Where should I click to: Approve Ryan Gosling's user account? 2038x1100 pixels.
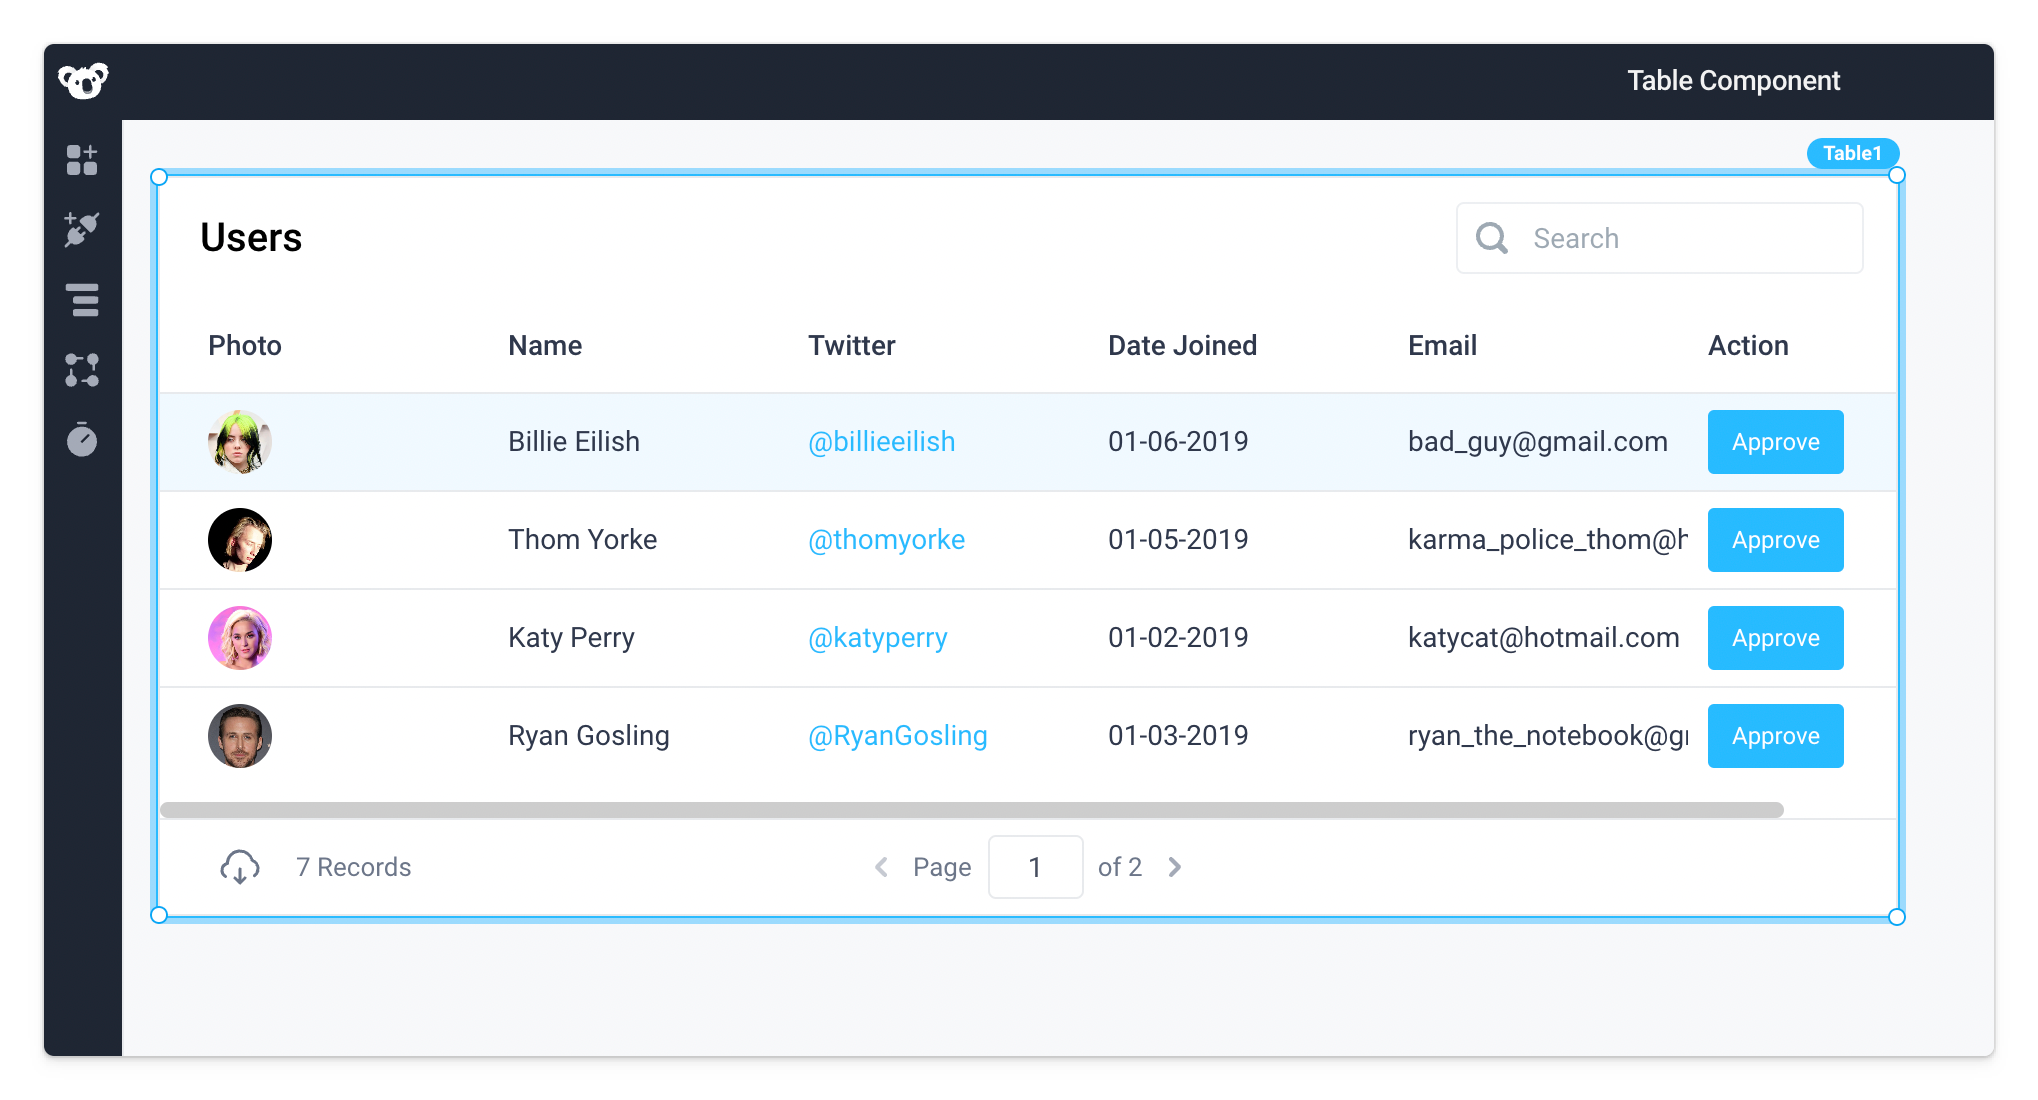coord(1775,736)
